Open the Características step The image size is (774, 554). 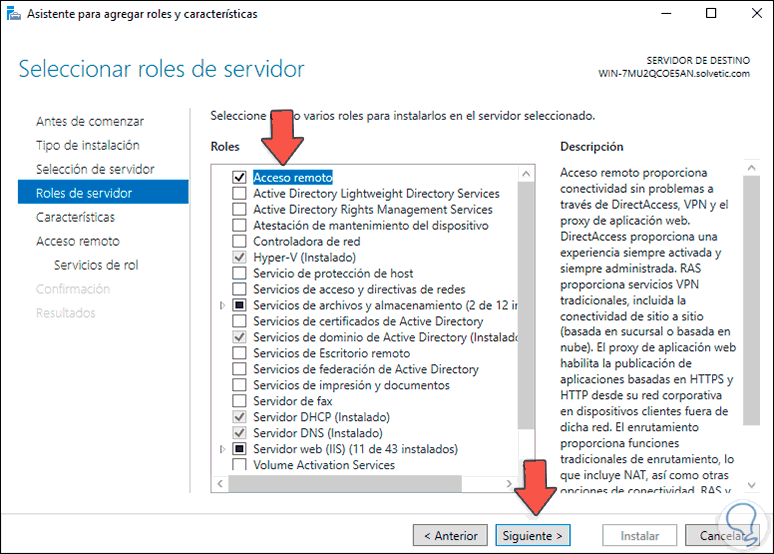[x=75, y=217]
